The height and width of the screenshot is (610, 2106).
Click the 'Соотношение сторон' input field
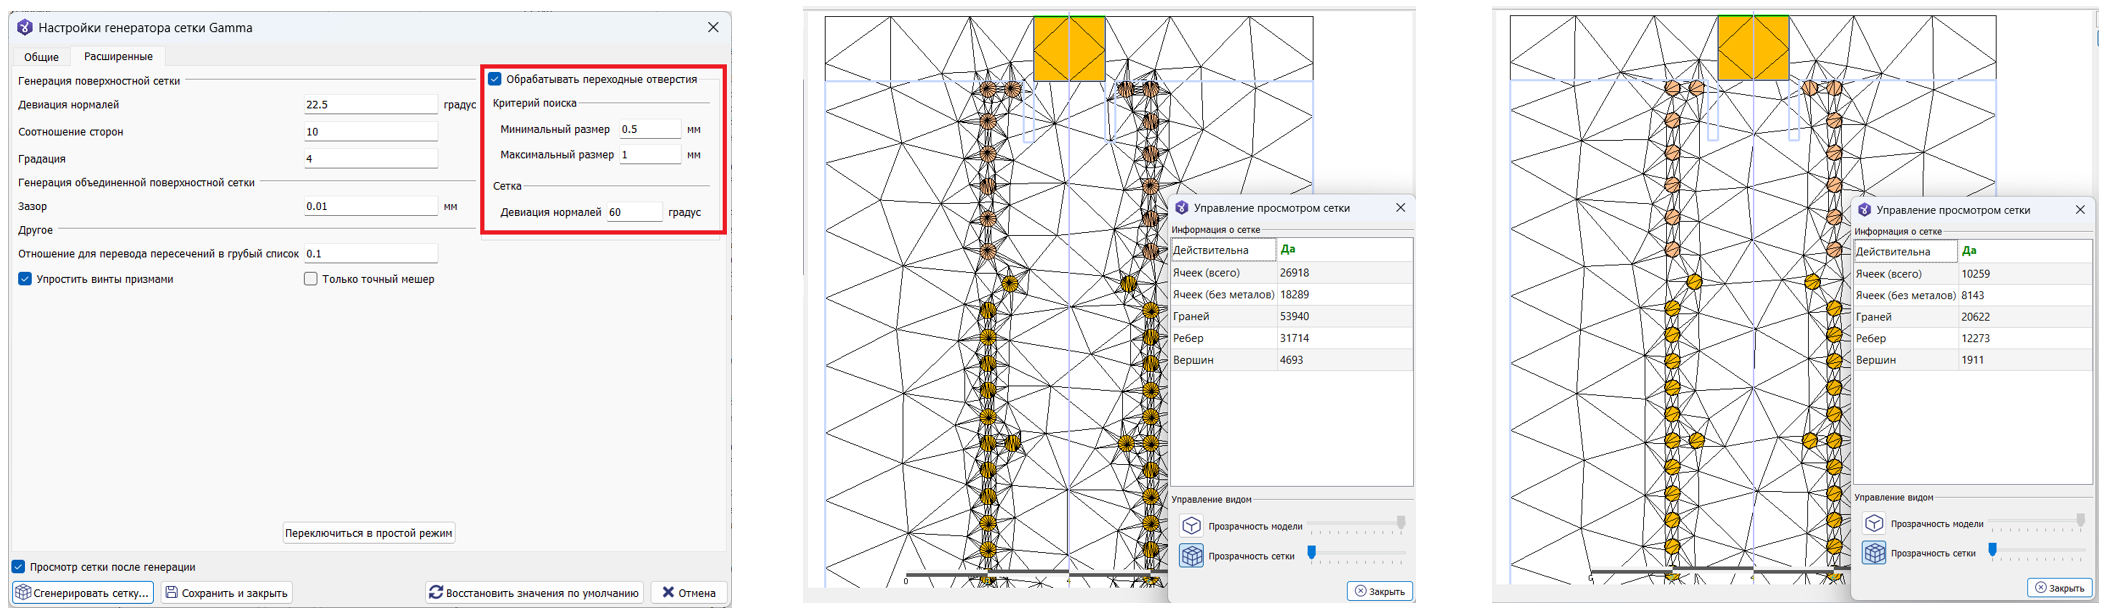(x=371, y=131)
